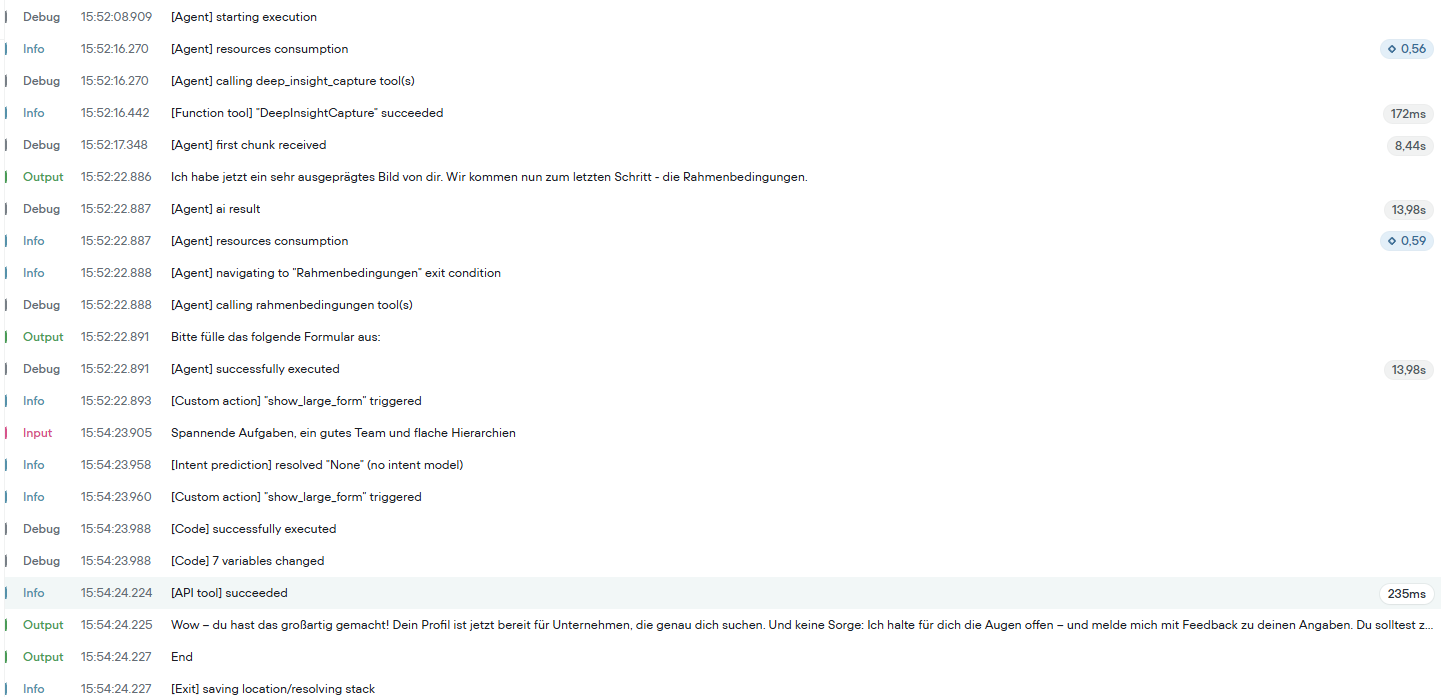The width and height of the screenshot is (1441, 697).
Task: Expand the calling deep_insight_capture tool(s) entry
Action: click(722, 81)
